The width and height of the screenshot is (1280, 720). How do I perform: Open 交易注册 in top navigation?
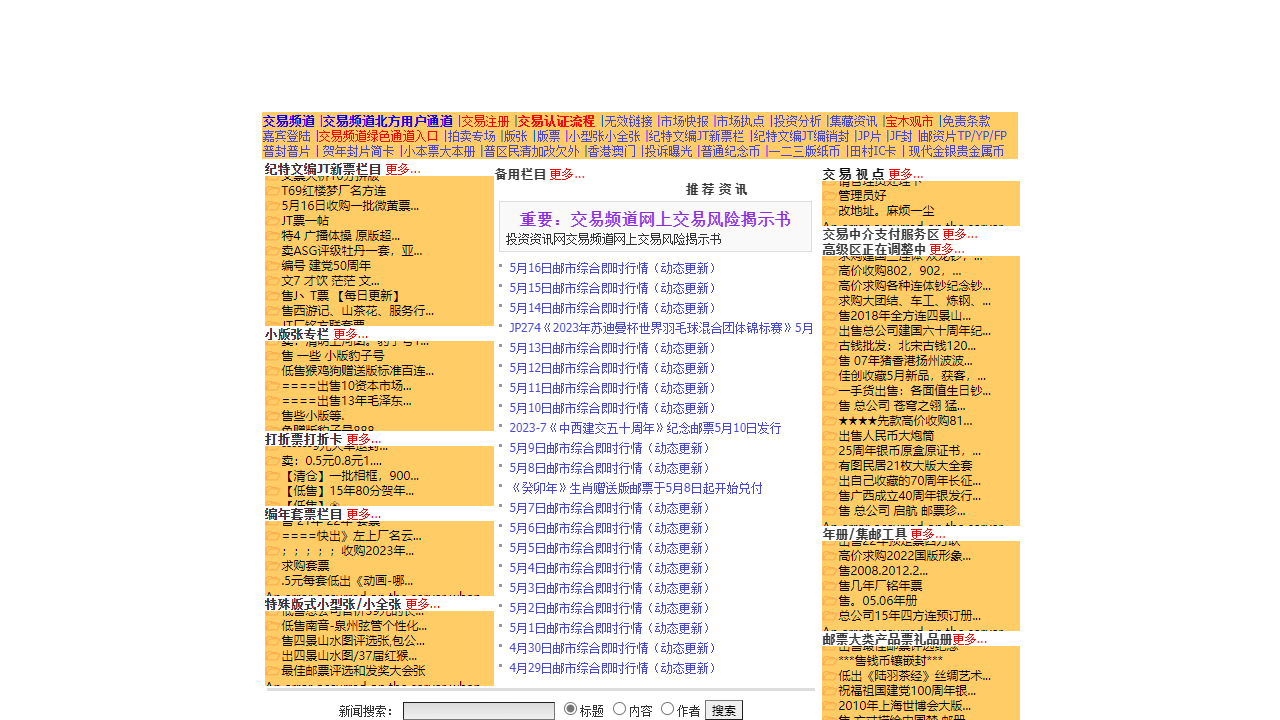pos(485,121)
